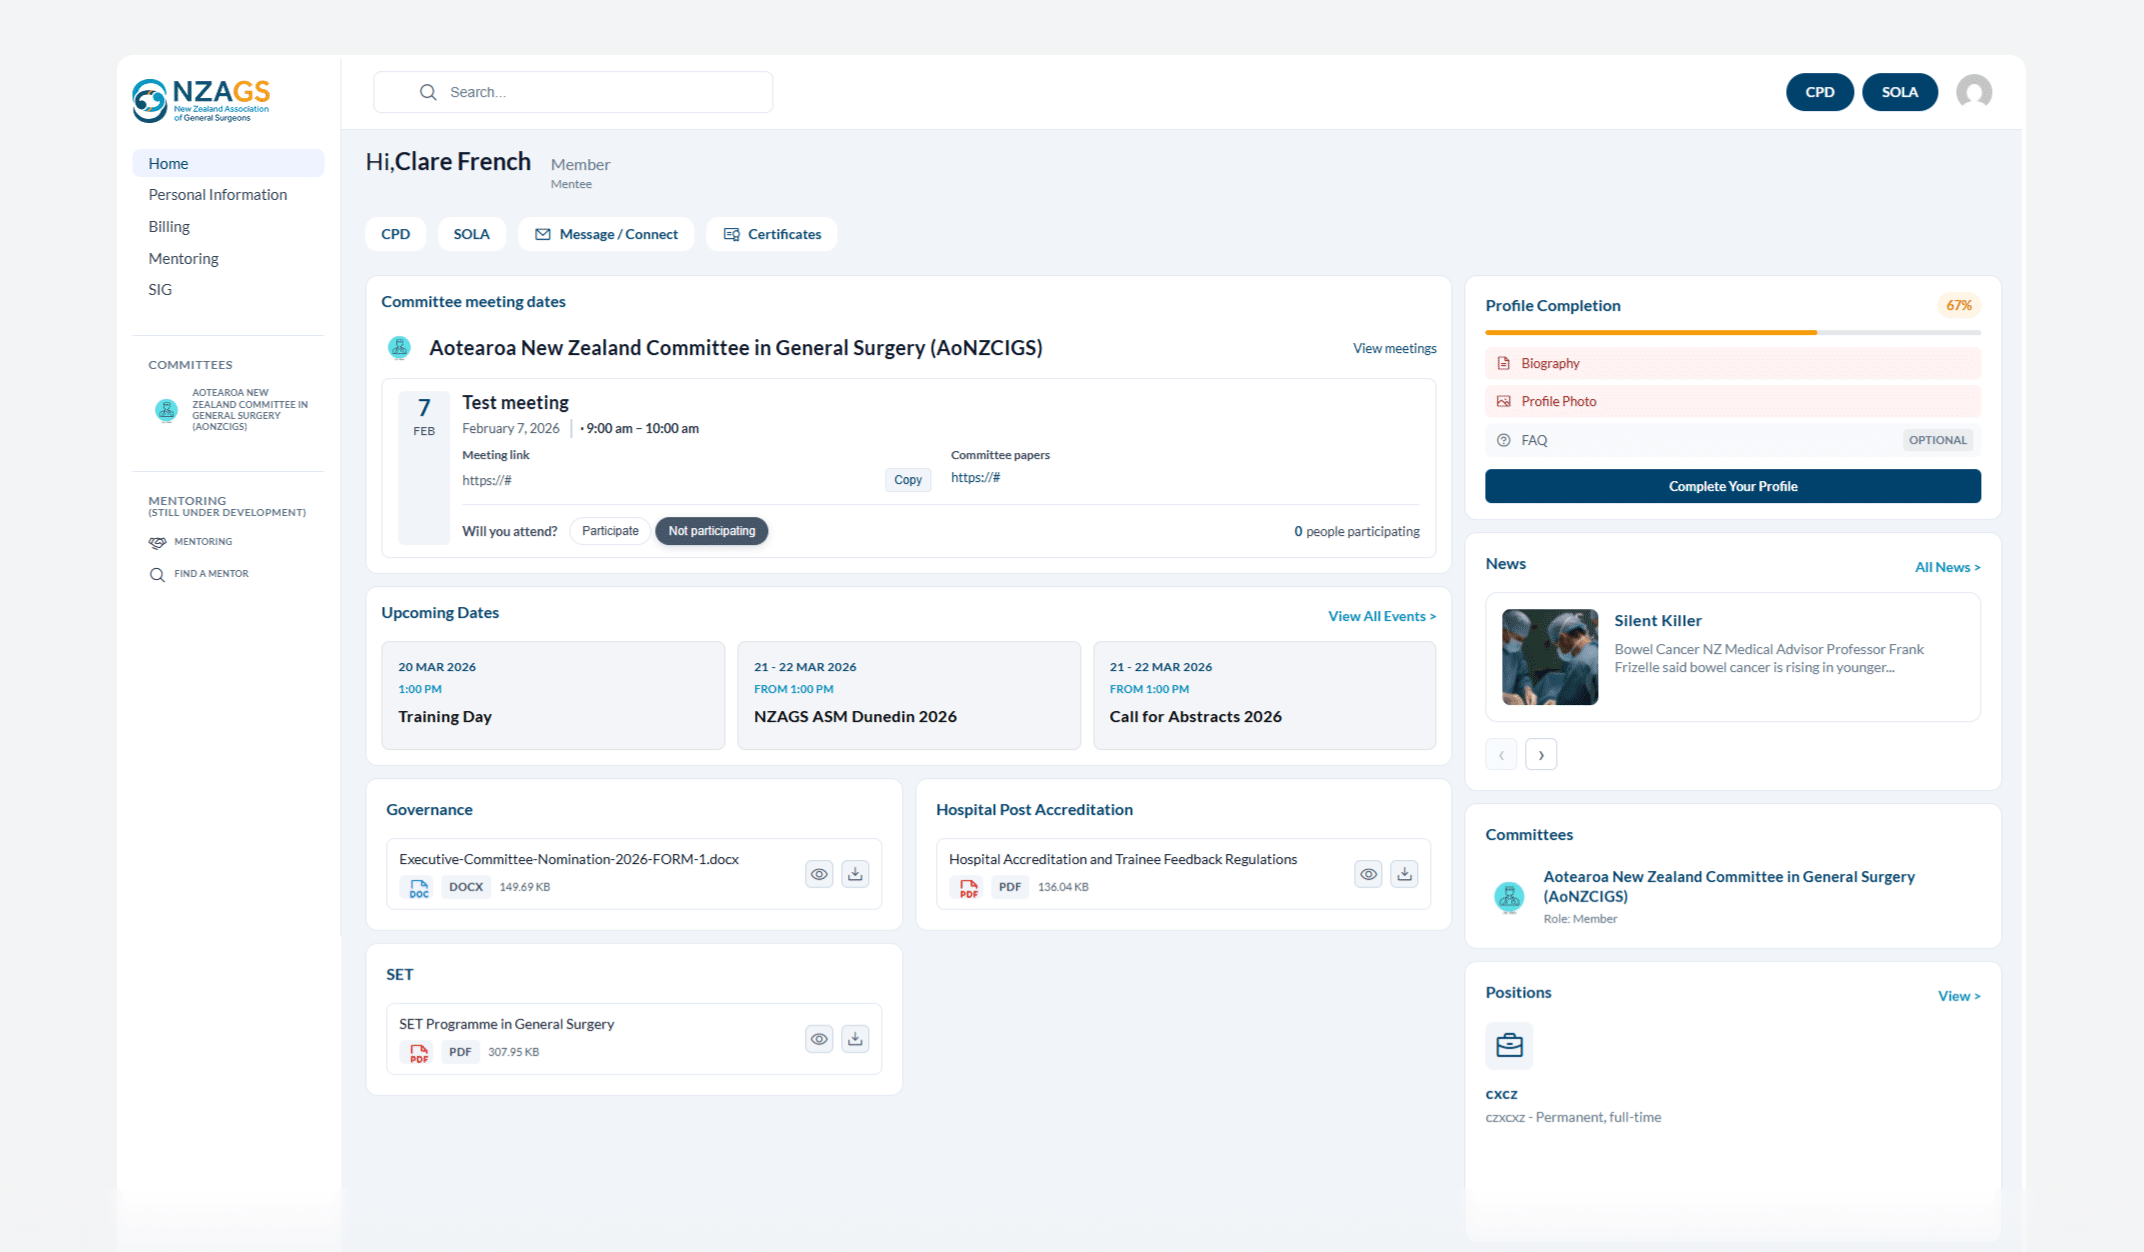Click Executive-Committee-Nomination-2026-FORM-1.docx file name
The width and height of the screenshot is (2144, 1252).
click(x=569, y=859)
